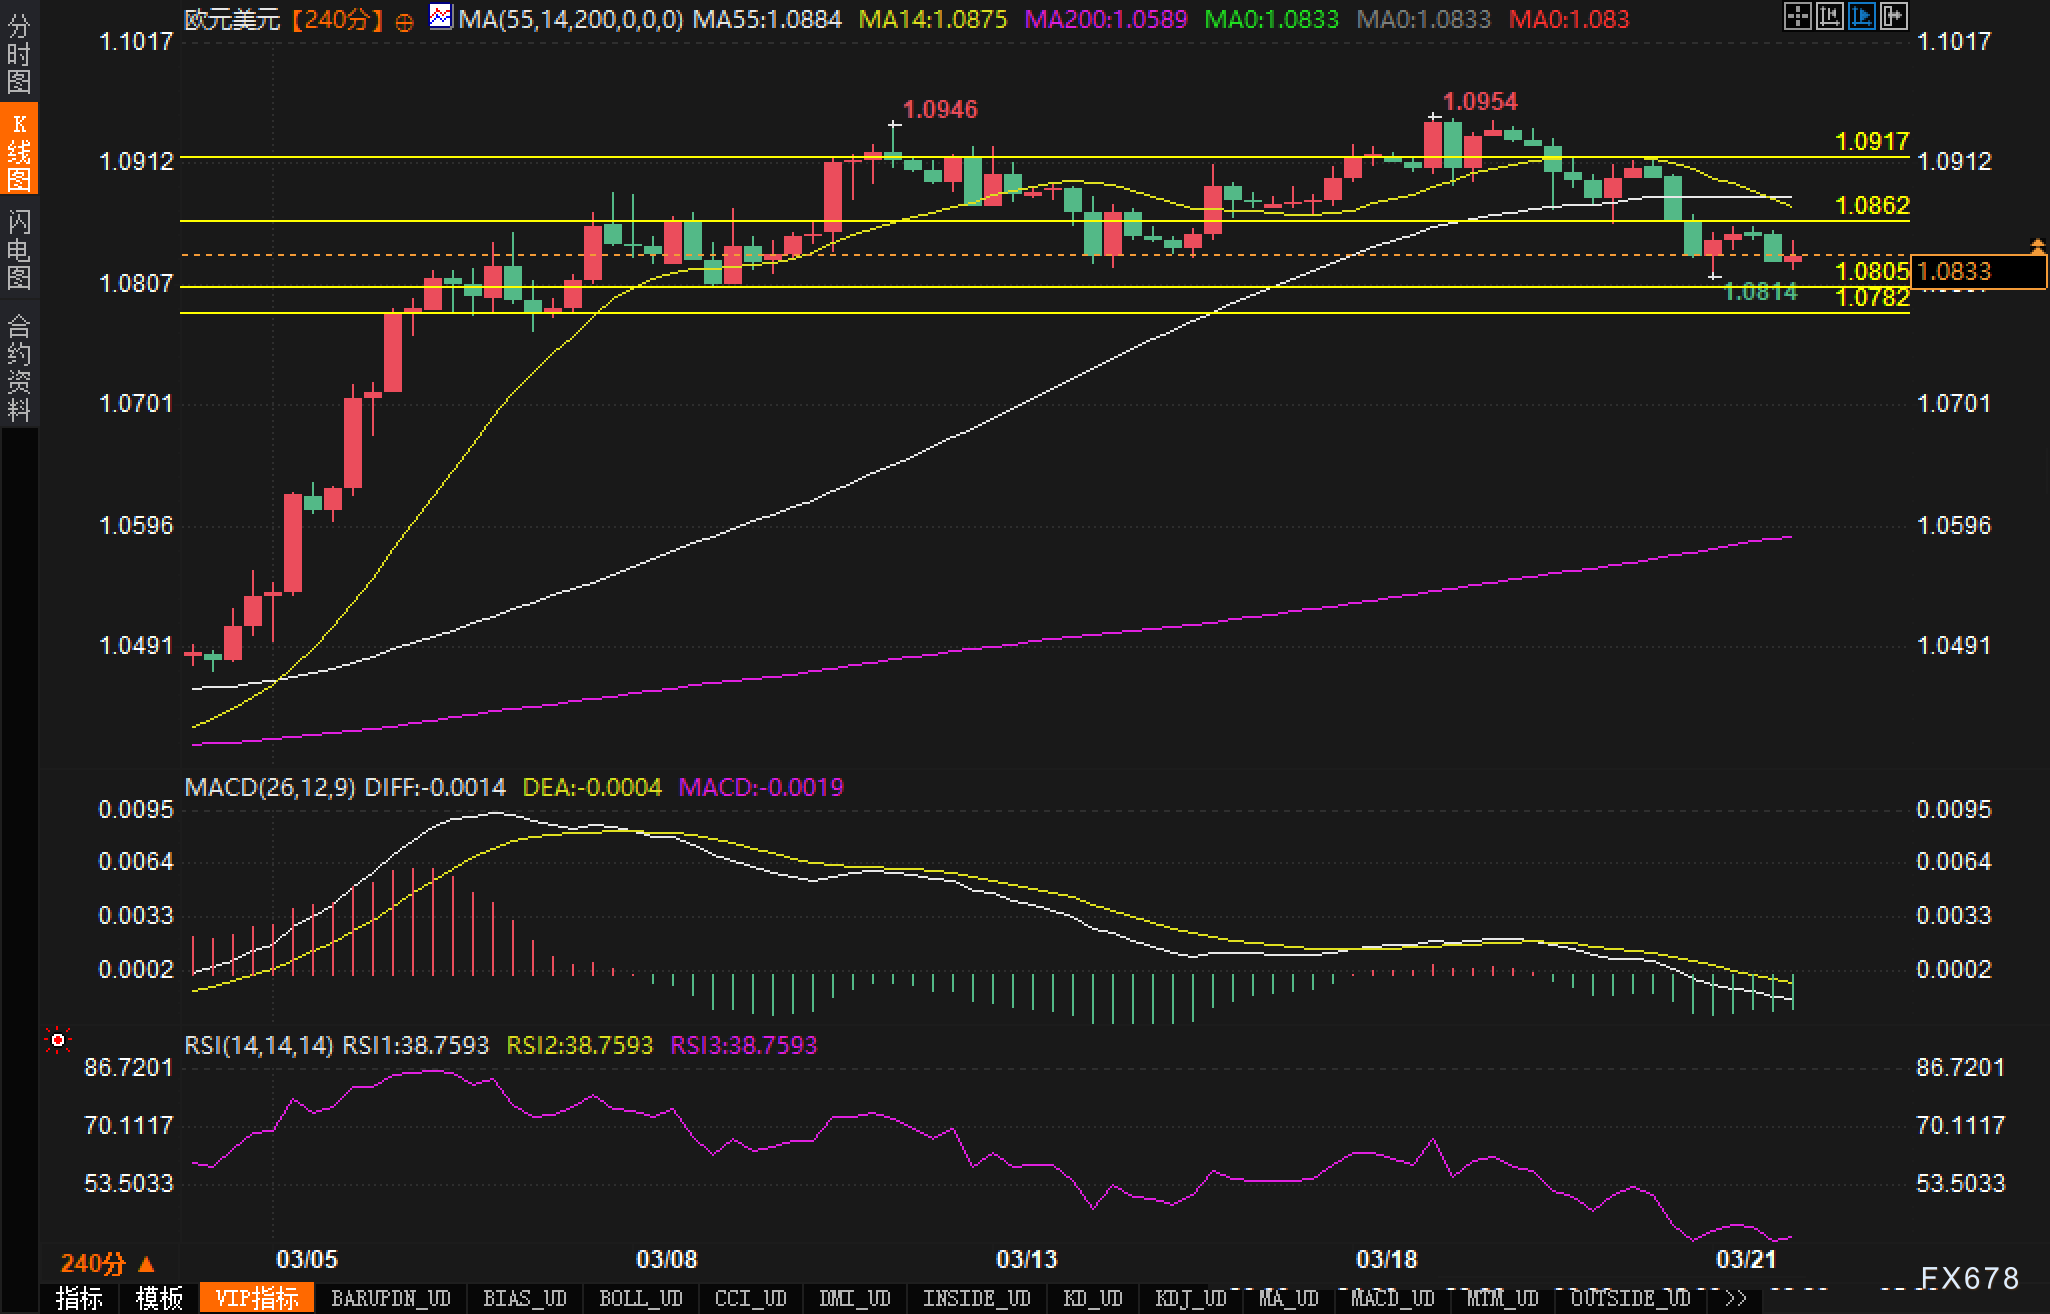Toggle the VIP指标 tab
Image resolution: width=2050 pixels, height=1314 pixels.
pos(257,1299)
